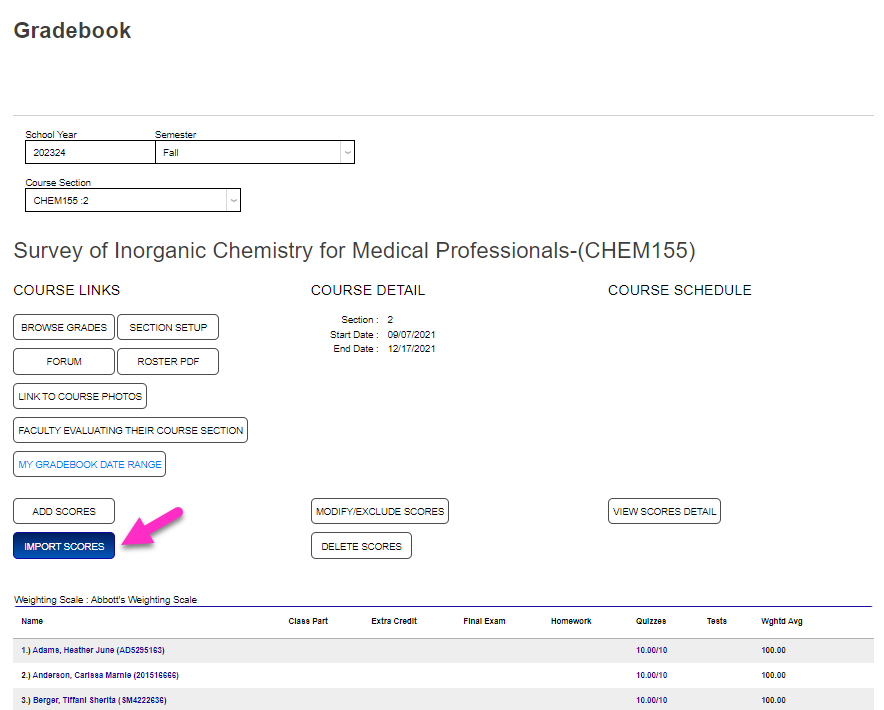Open My Gradebook Date Range
Screen dimensions: 884x710
(x=89, y=464)
